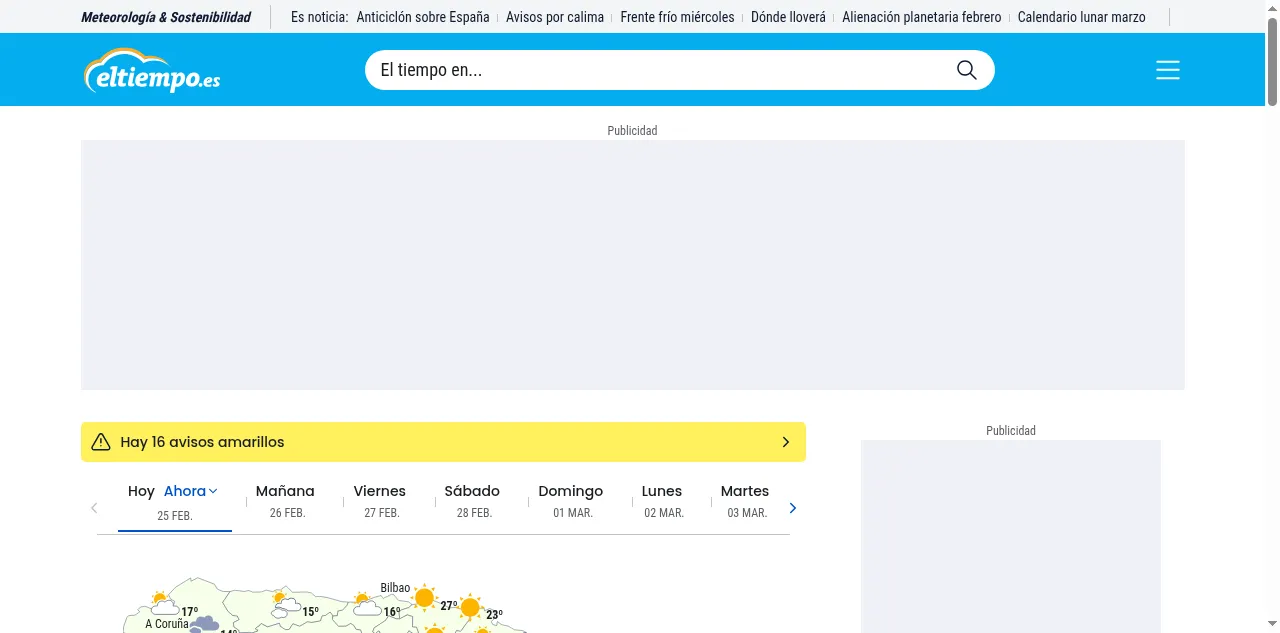Screen dimensions: 1280x633
Task: Show next days with right arrow
Action: tap(793, 508)
